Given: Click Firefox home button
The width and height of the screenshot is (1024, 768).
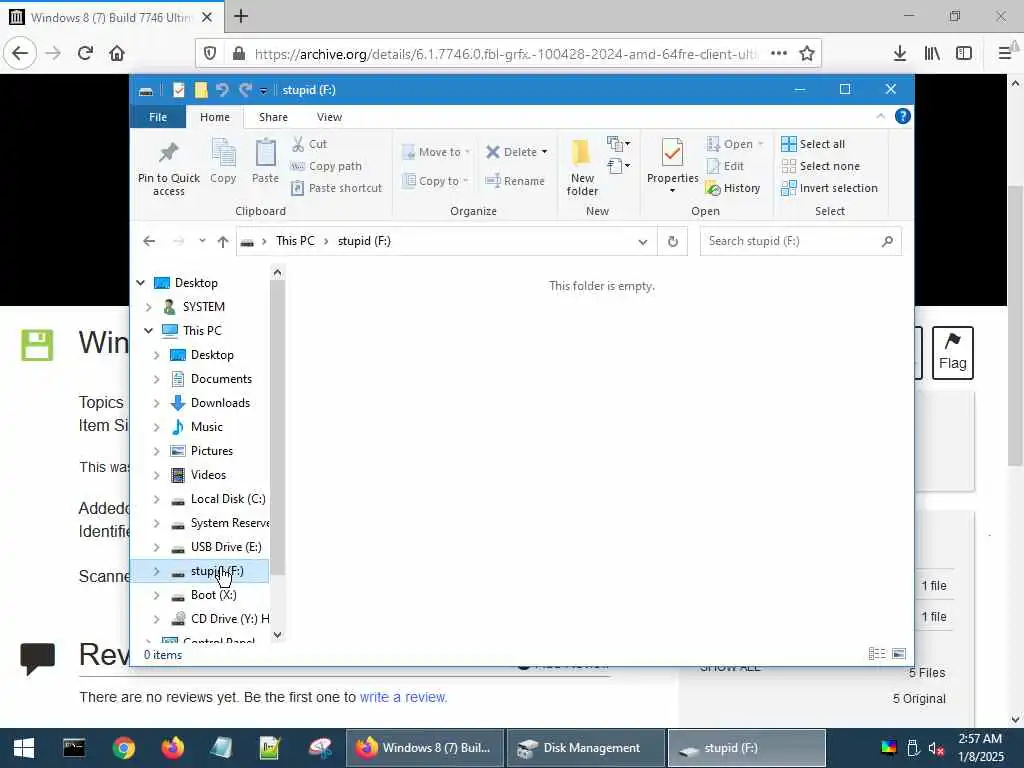Looking at the screenshot, I should (x=117, y=53).
